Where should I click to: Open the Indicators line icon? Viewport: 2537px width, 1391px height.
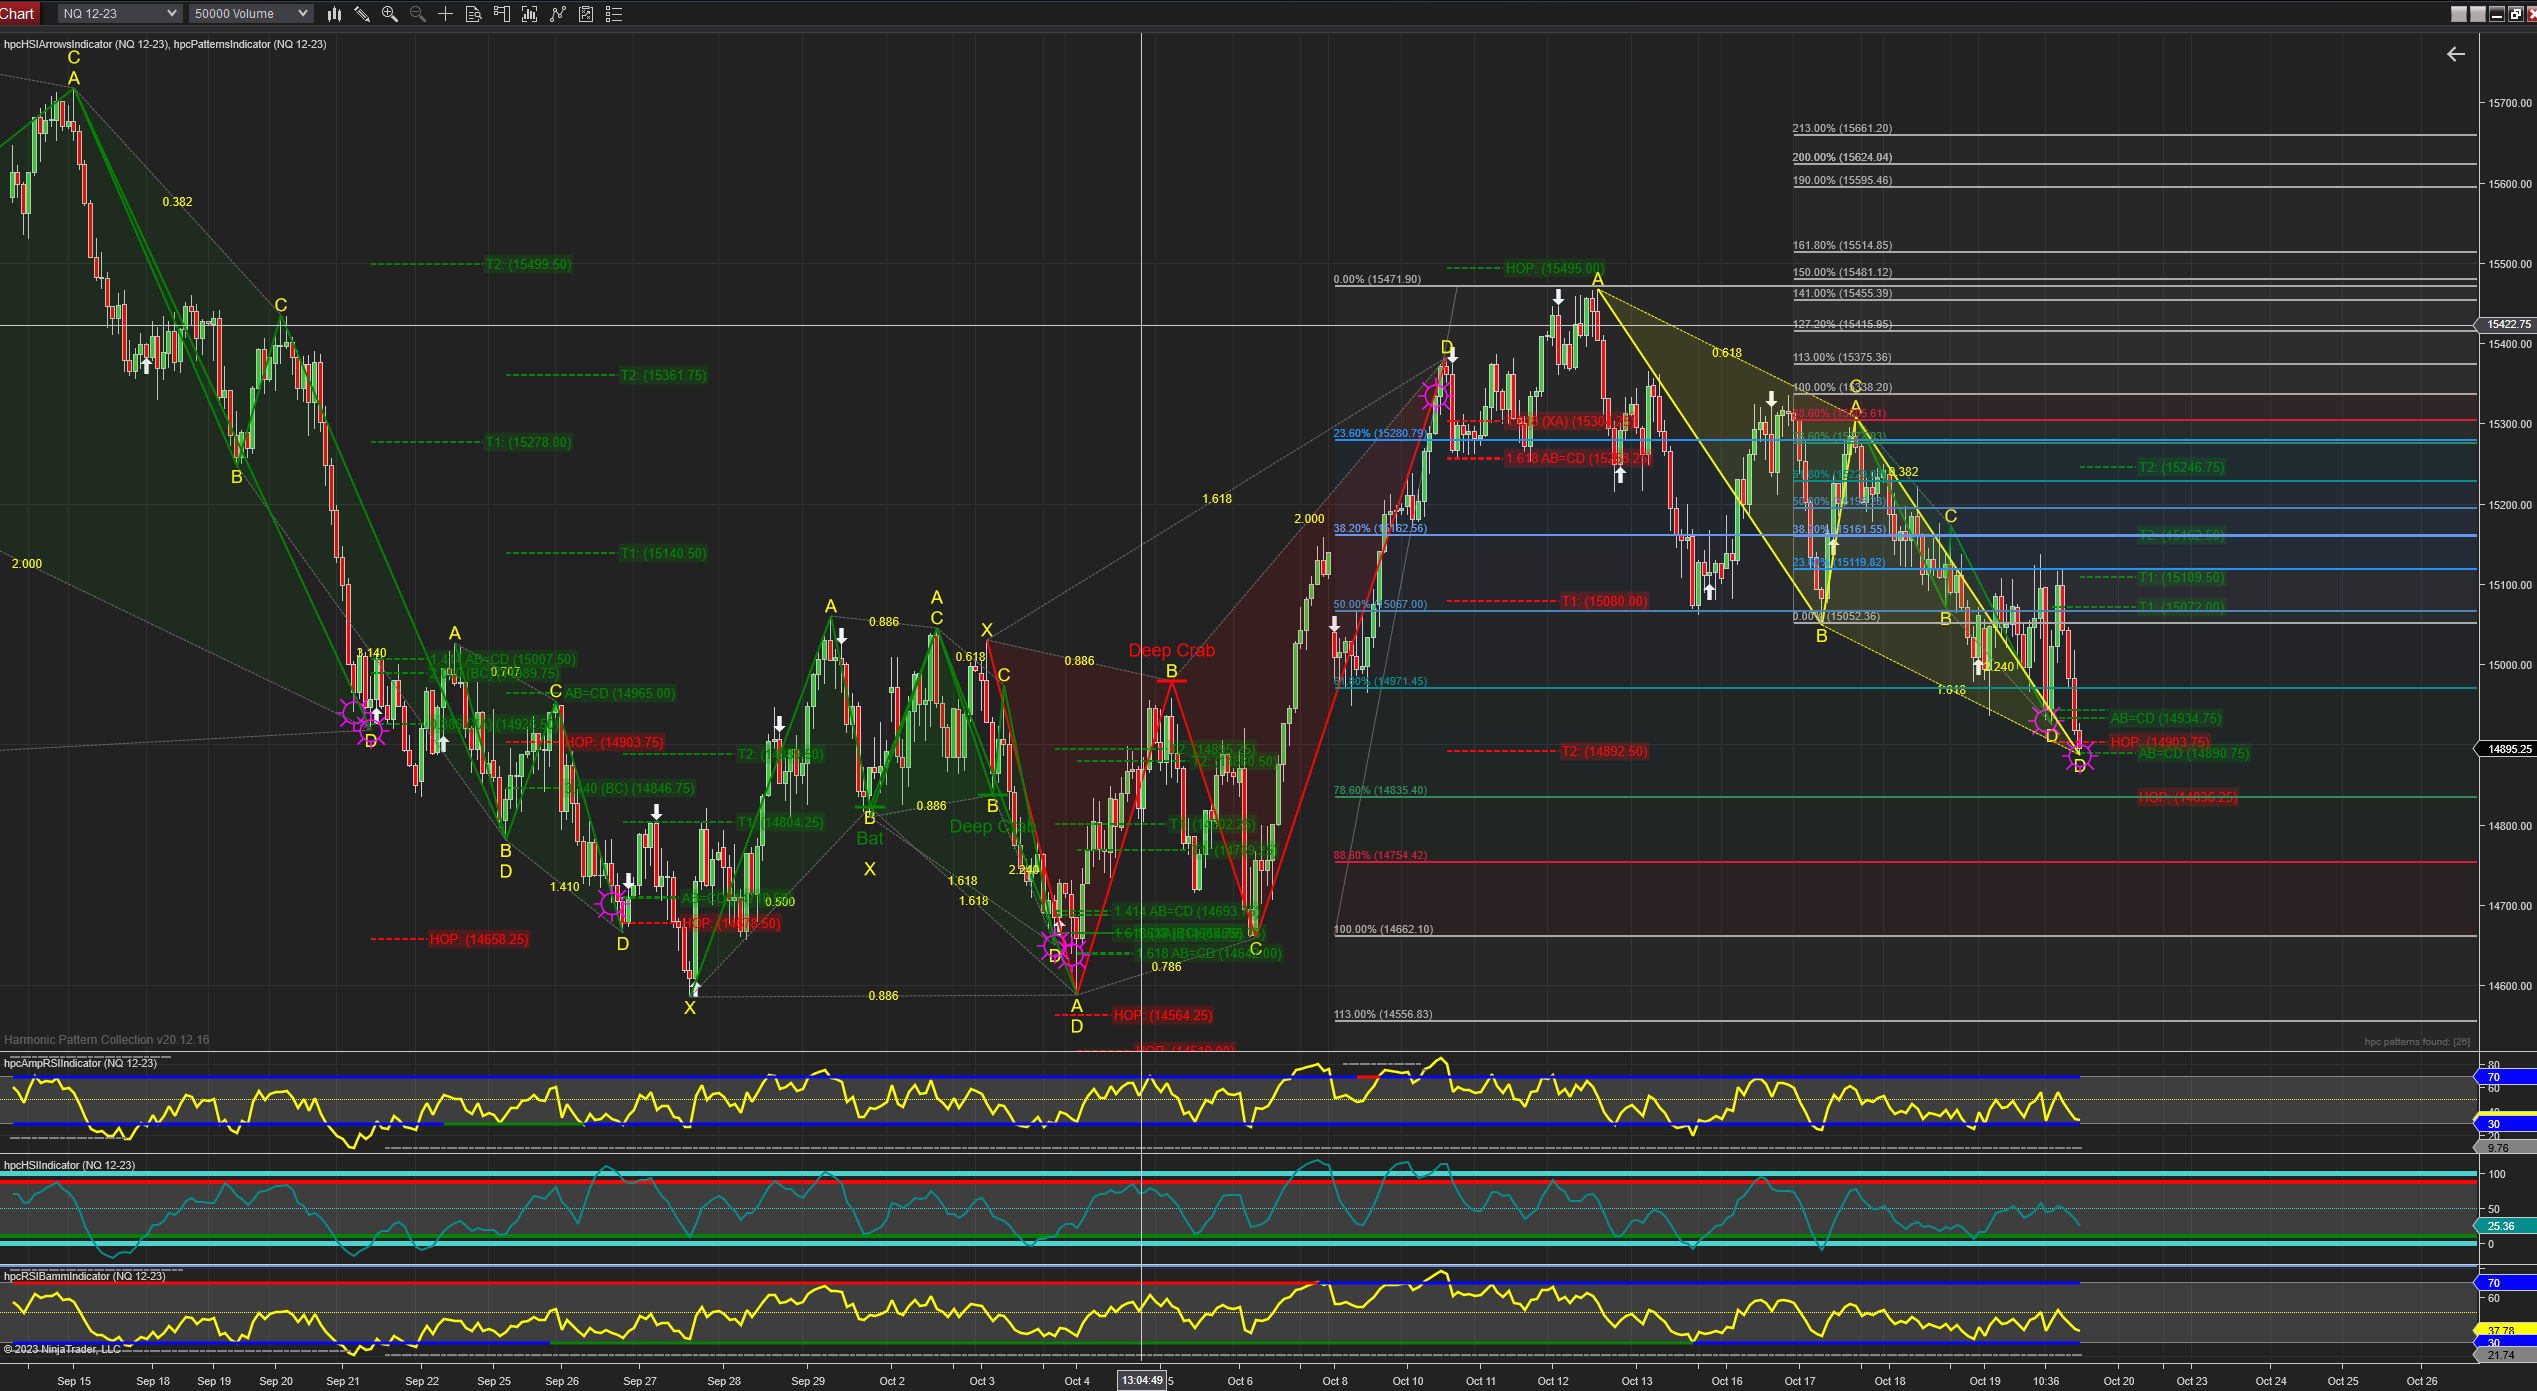(x=558, y=14)
